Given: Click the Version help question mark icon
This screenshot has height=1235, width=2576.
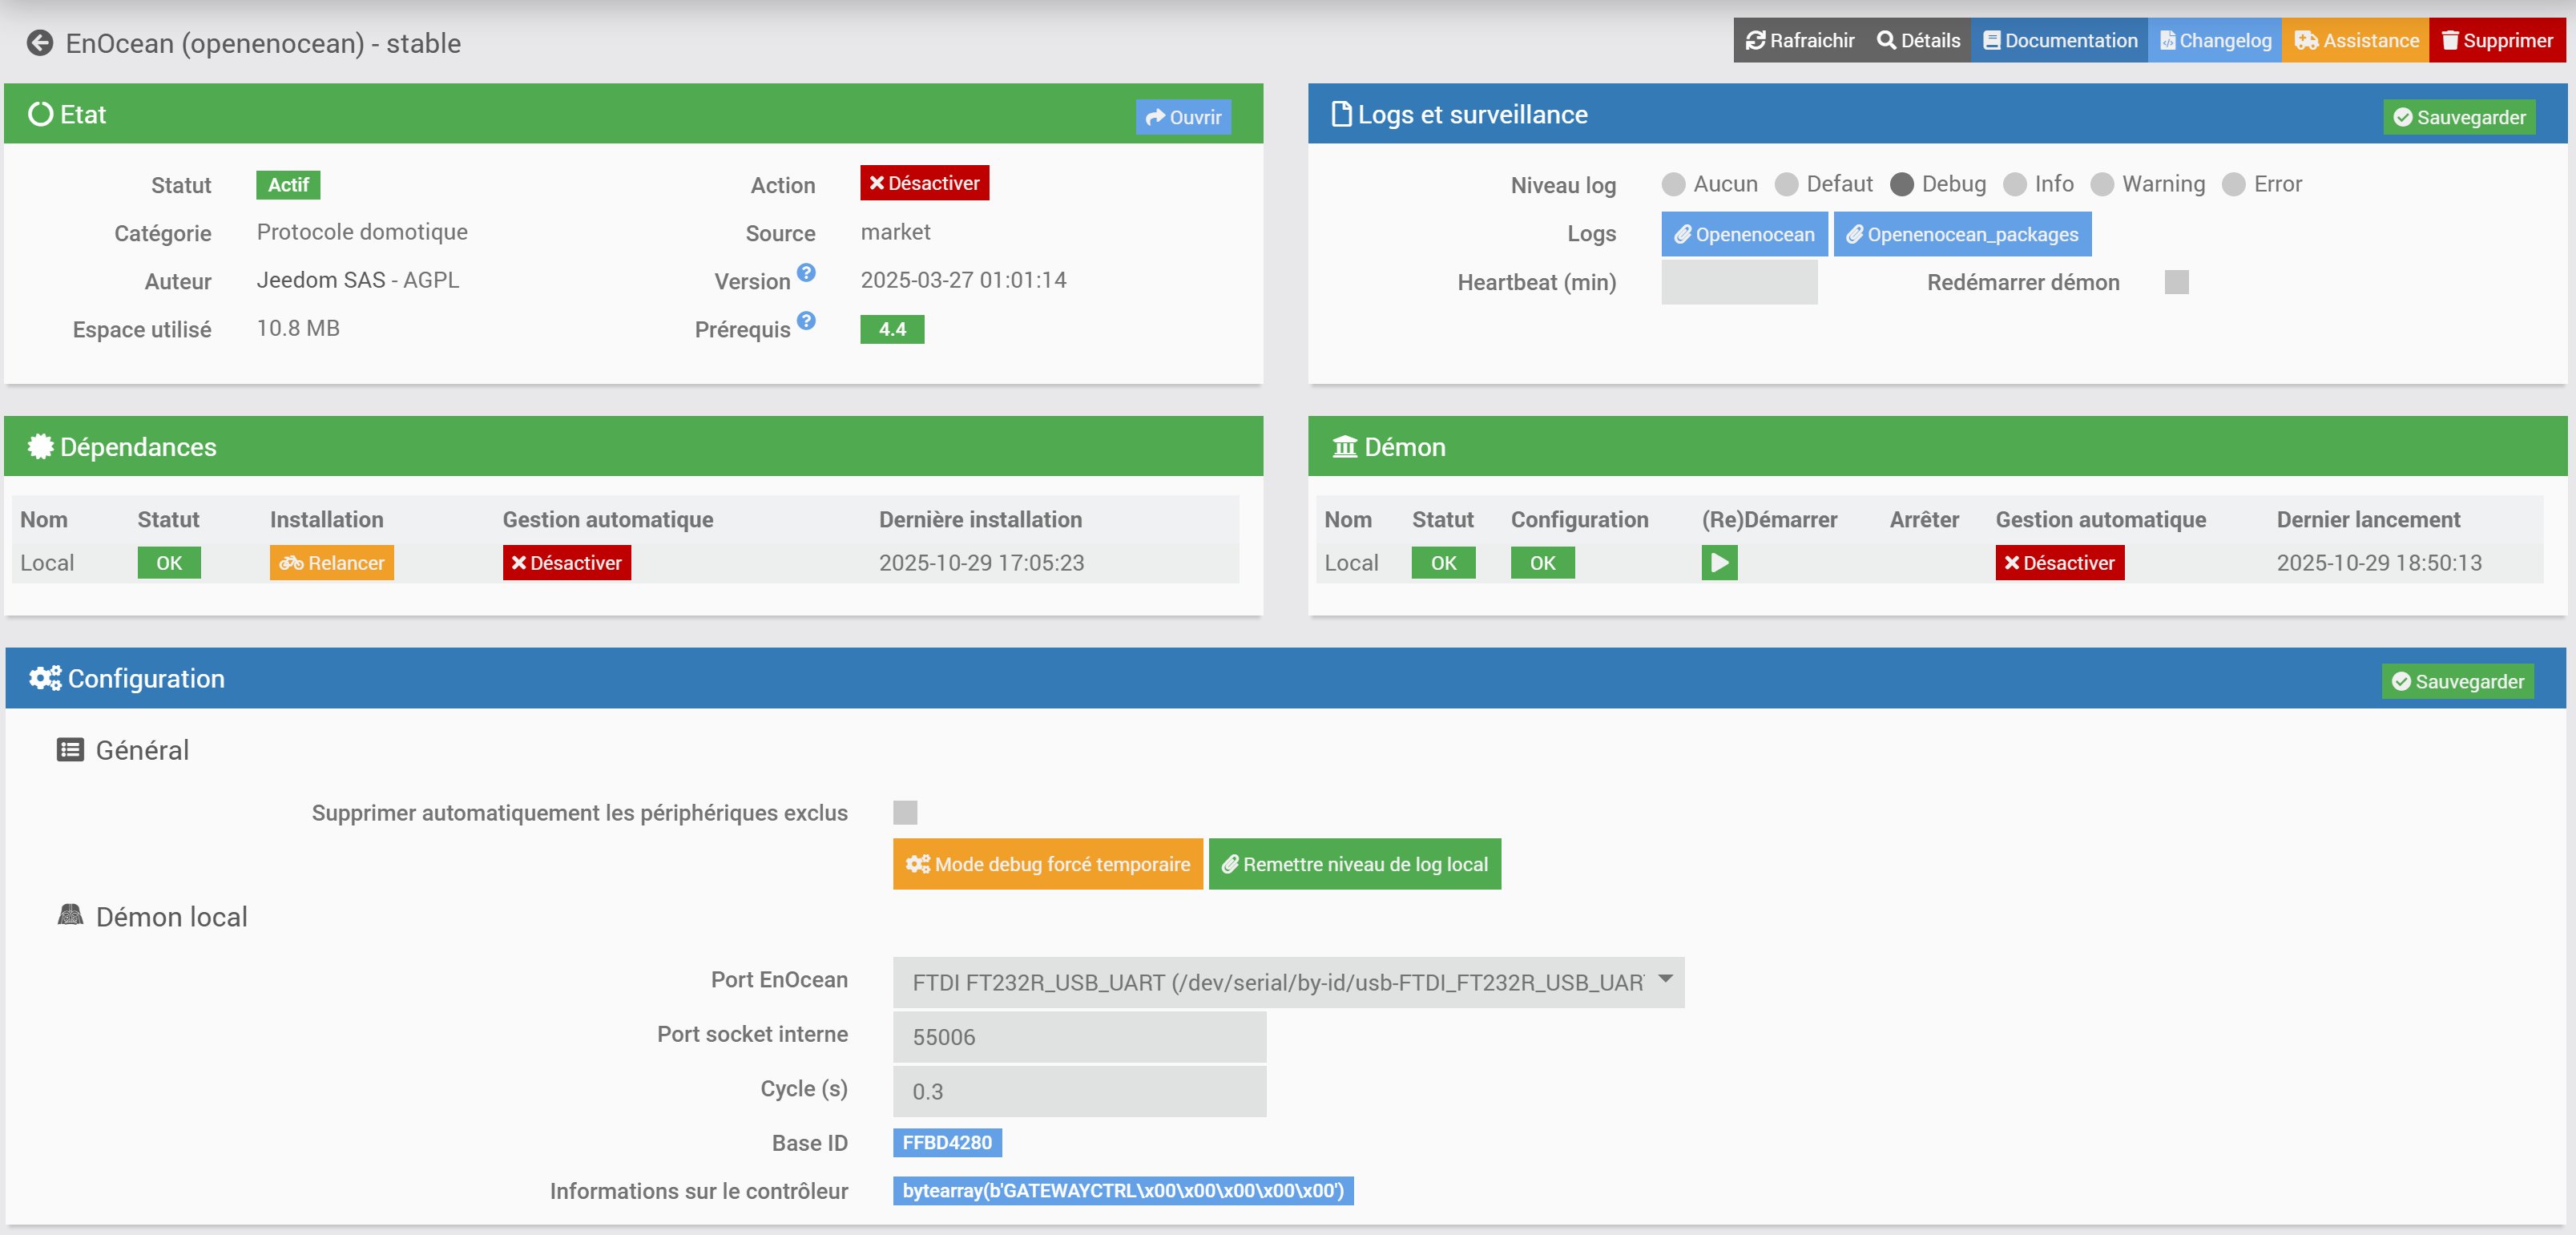Looking at the screenshot, I should (x=806, y=273).
